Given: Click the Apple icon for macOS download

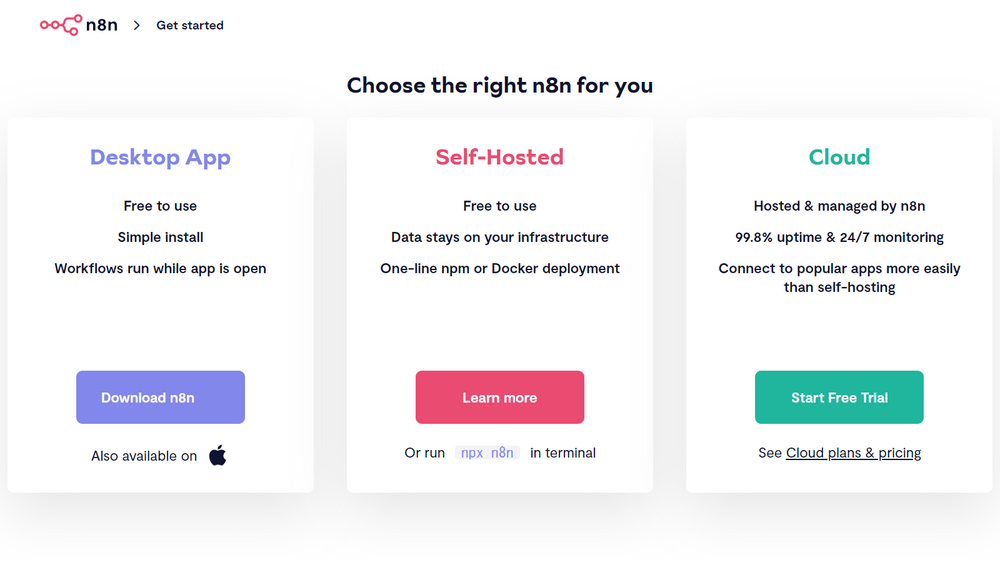Looking at the screenshot, I should click(217, 456).
